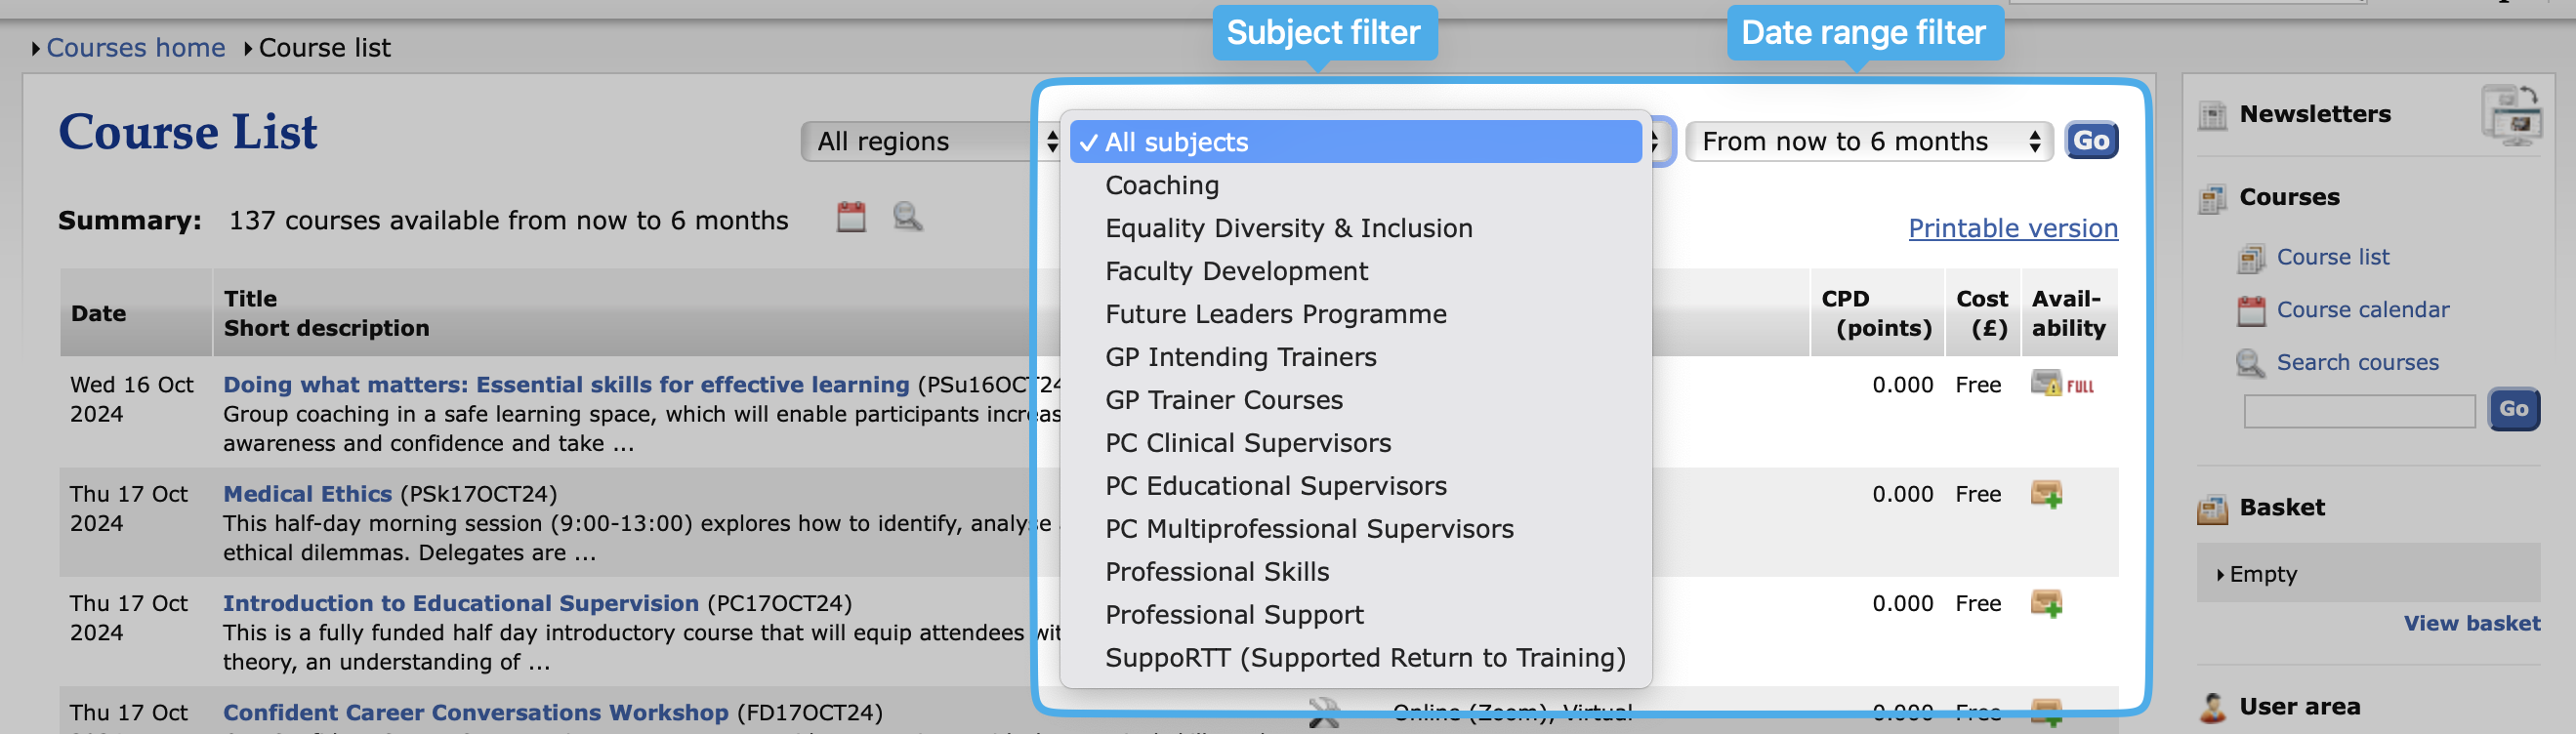Click the magnifier search icon beside Summary
The image size is (2576, 734).
click(907, 217)
